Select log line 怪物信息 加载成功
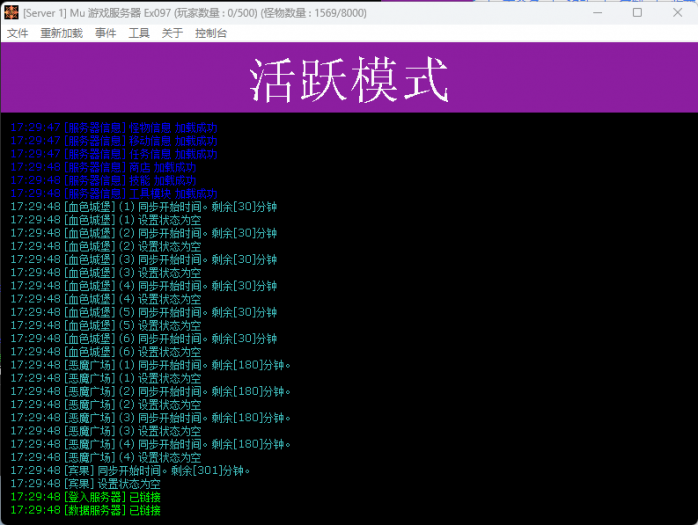 114,128
